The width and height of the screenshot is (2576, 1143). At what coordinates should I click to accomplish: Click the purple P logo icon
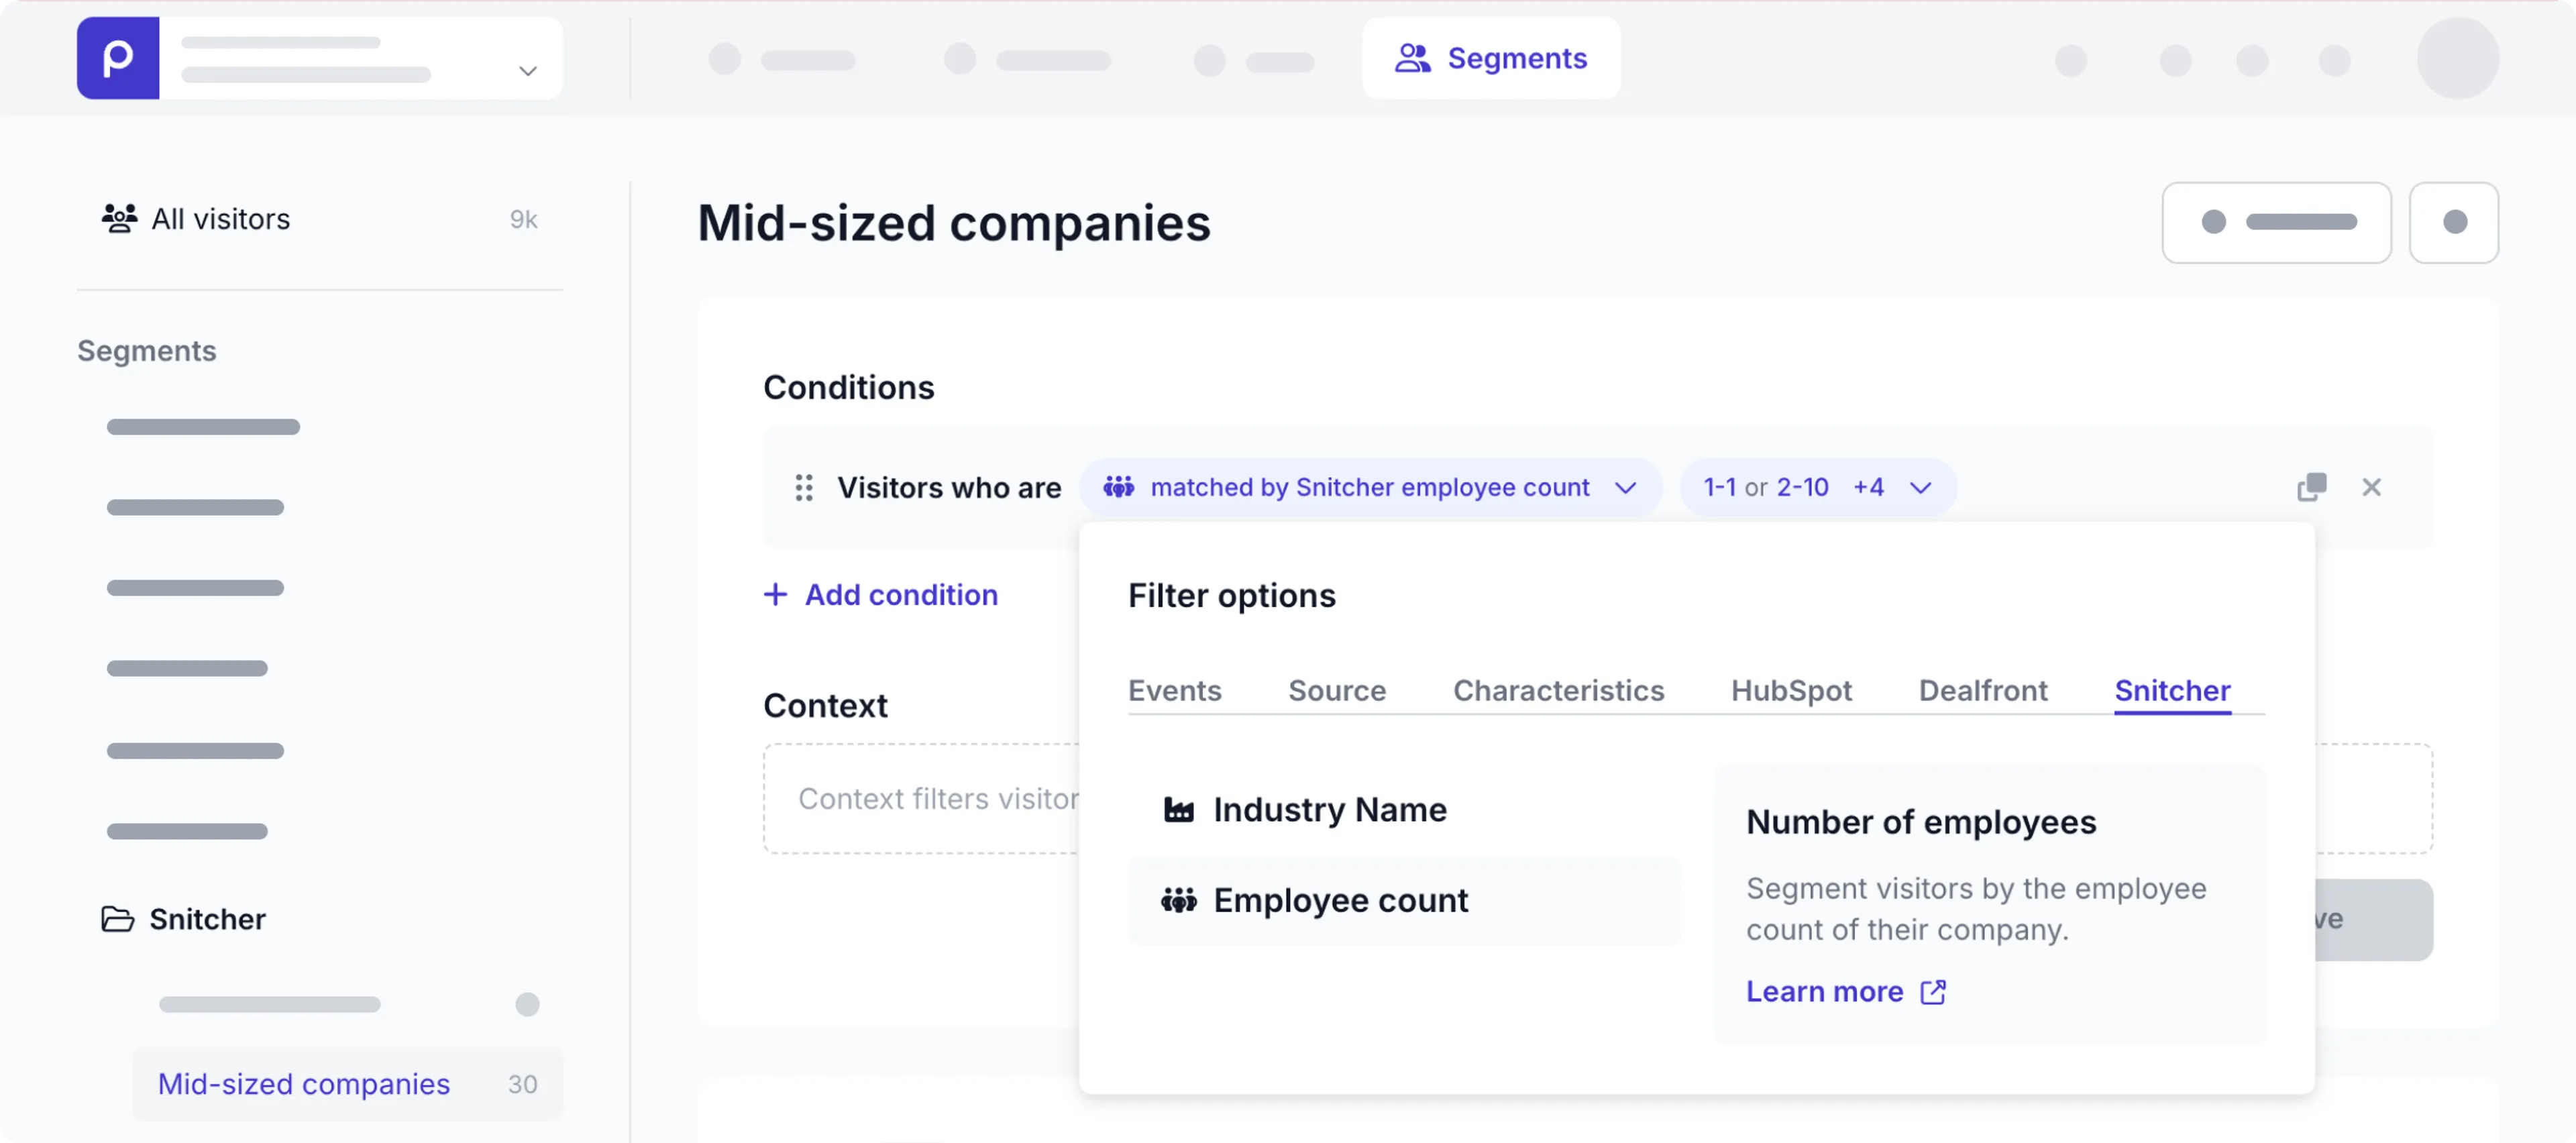[x=118, y=58]
